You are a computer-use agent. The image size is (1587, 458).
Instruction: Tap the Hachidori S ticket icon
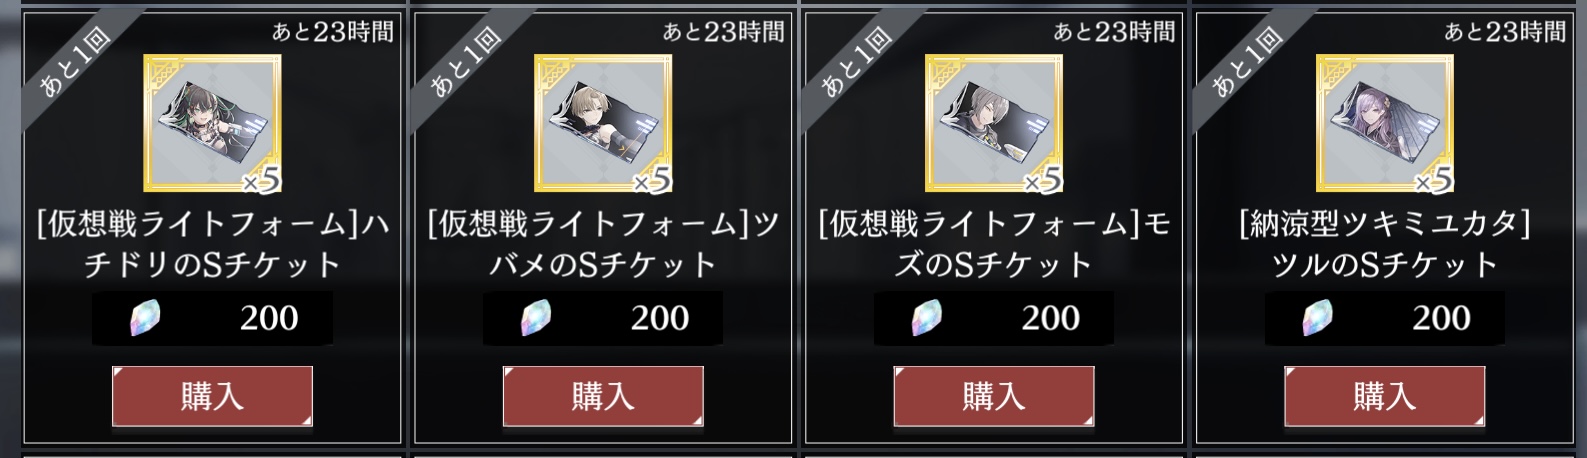[x=212, y=123]
